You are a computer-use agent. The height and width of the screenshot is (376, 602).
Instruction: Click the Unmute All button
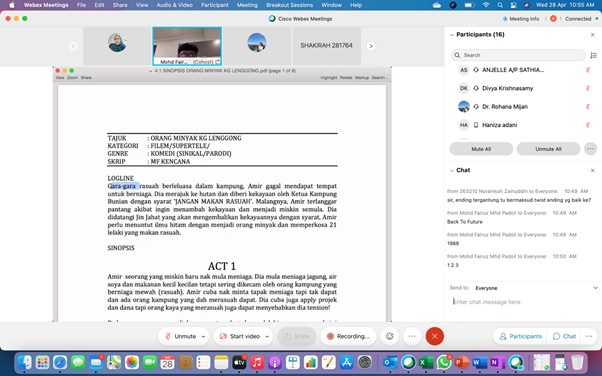point(548,149)
